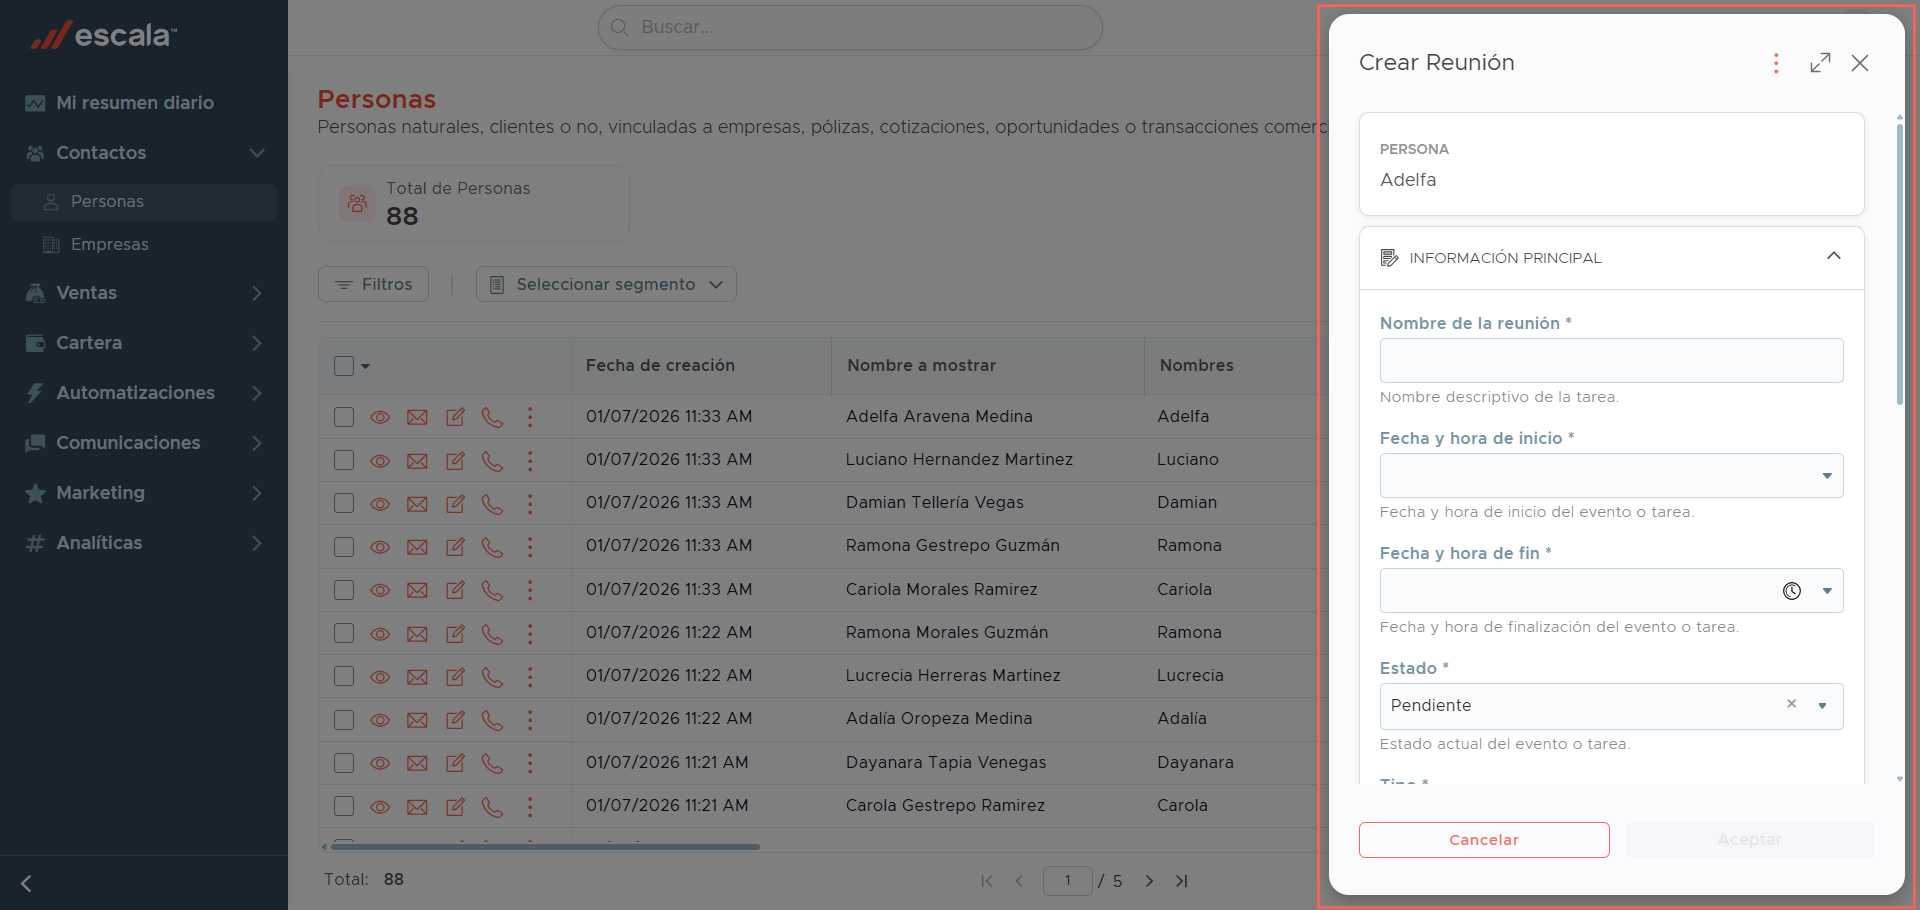Click the Cancelar button
The height and width of the screenshot is (910, 1920).
click(x=1484, y=840)
